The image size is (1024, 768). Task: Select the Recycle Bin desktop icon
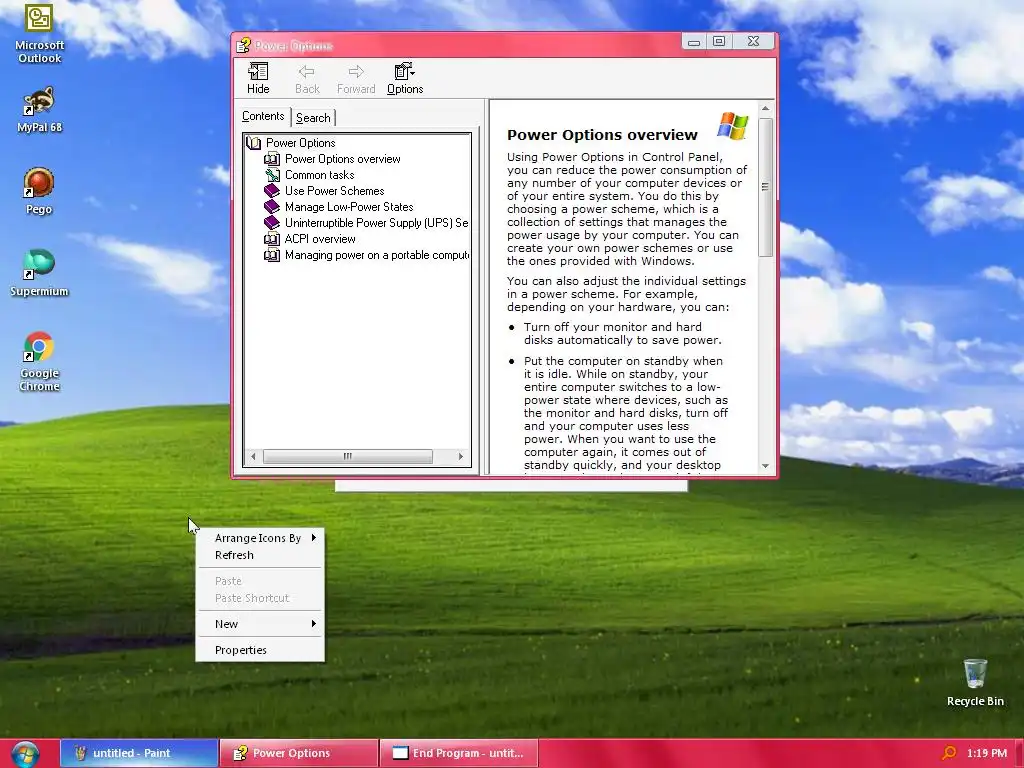[975, 683]
